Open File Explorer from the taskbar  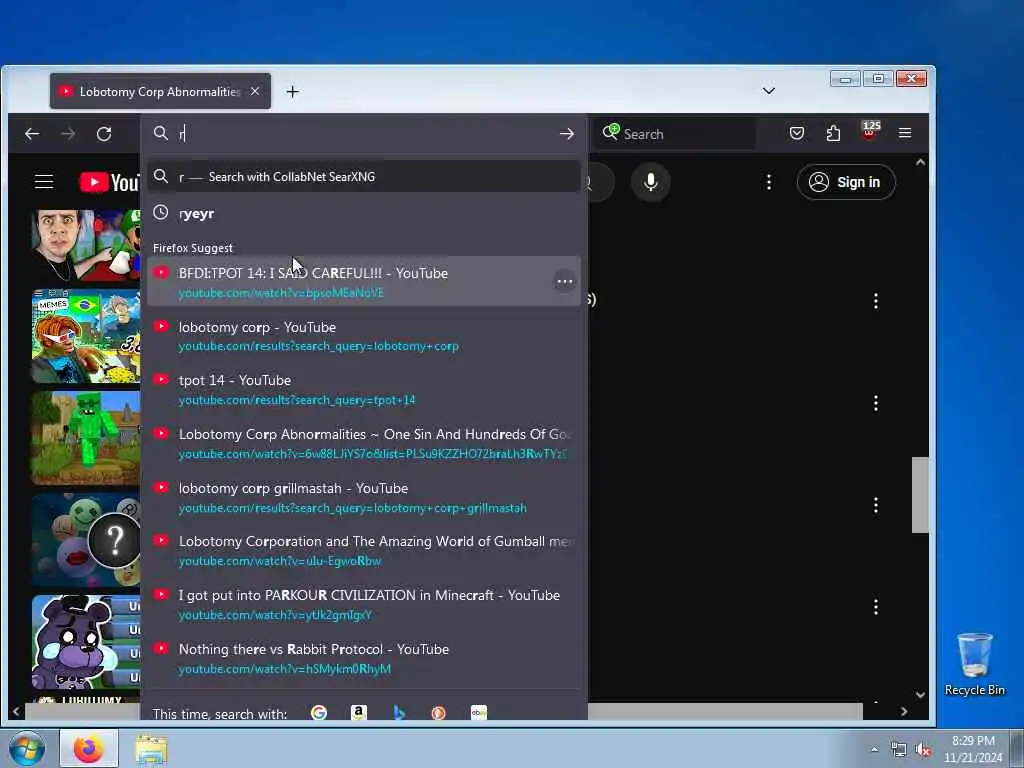[152, 749]
